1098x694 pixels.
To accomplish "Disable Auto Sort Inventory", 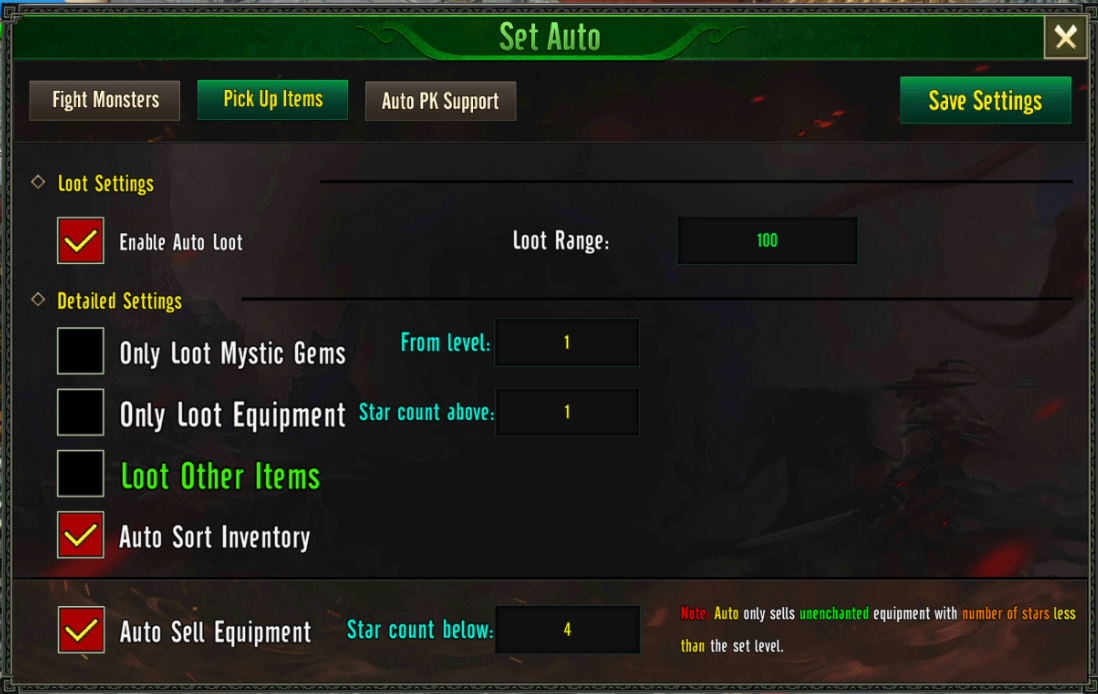I will [81, 535].
